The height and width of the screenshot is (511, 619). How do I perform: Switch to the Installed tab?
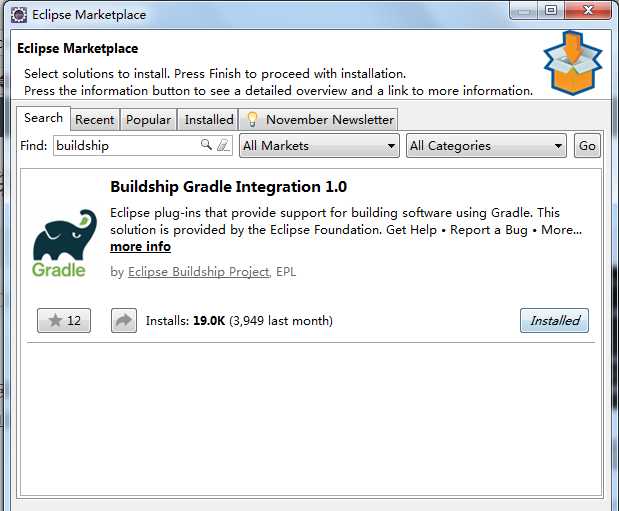coord(209,120)
